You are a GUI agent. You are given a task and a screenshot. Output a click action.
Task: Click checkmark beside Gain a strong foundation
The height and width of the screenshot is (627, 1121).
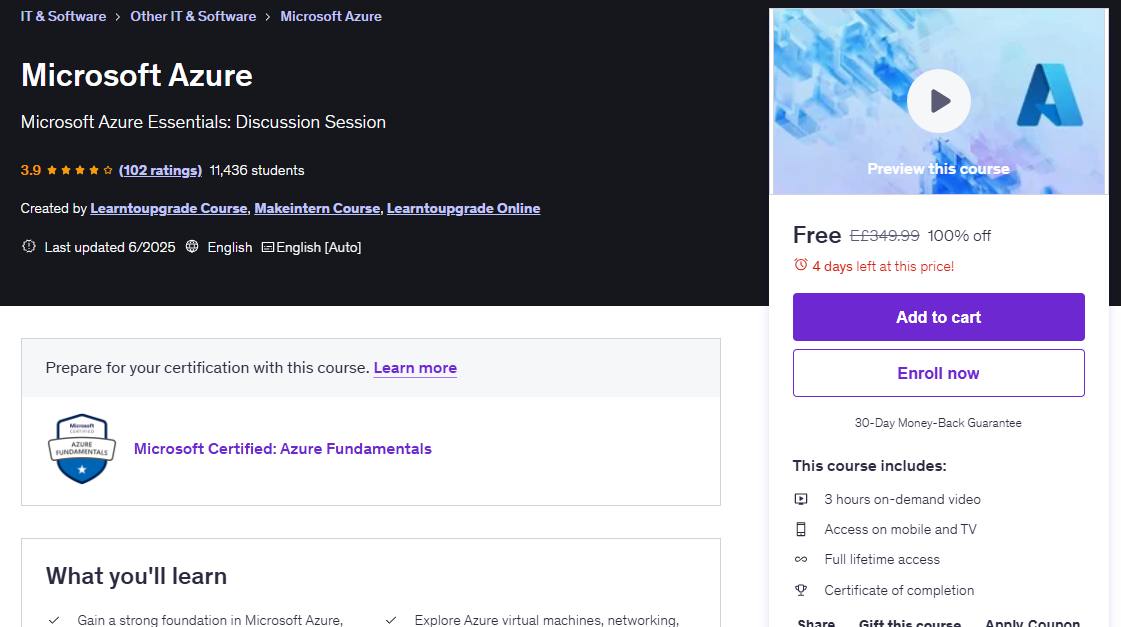click(54, 620)
